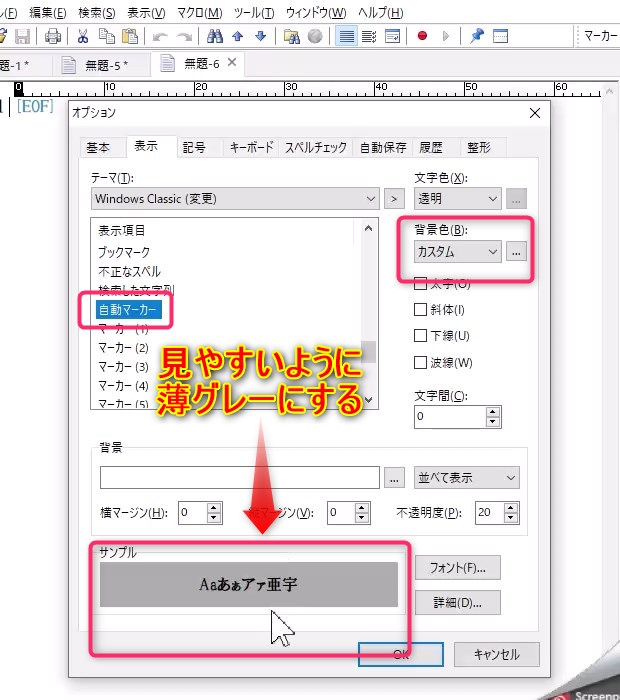Increase 縦マージン with the up spinner
The height and width of the screenshot is (700, 620).
click(362, 508)
